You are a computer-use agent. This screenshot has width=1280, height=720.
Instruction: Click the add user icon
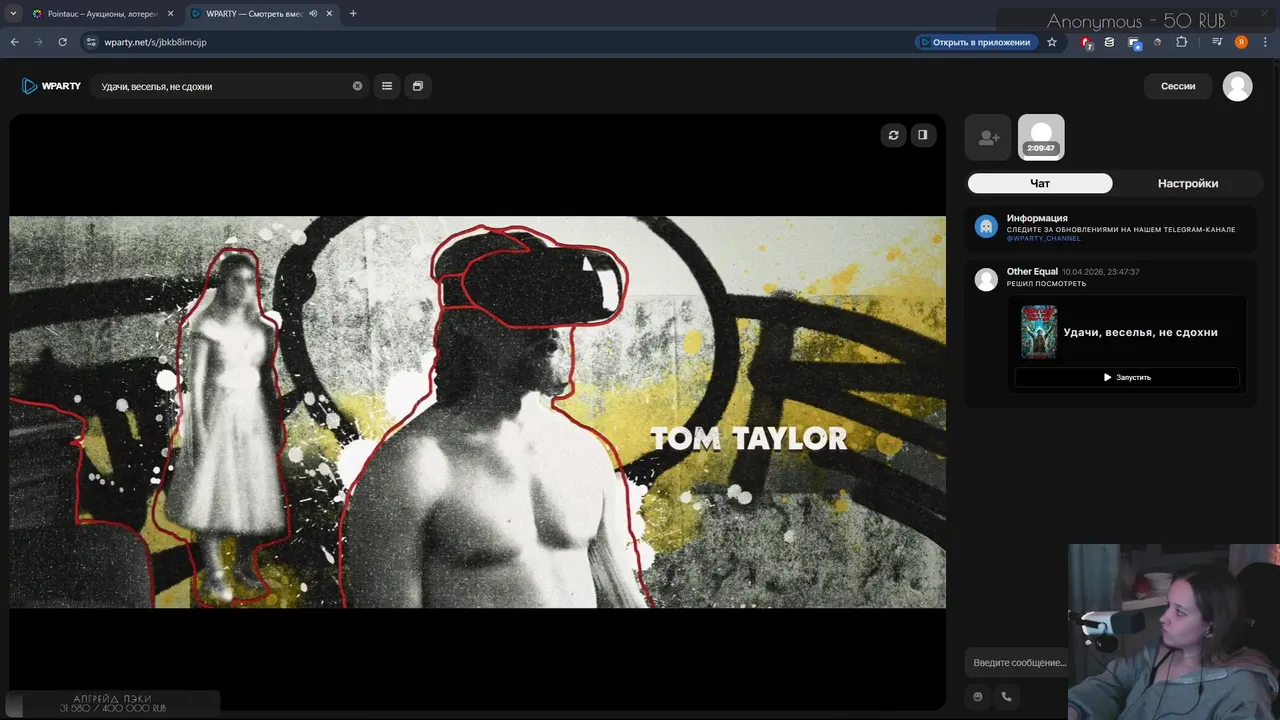tap(988, 138)
